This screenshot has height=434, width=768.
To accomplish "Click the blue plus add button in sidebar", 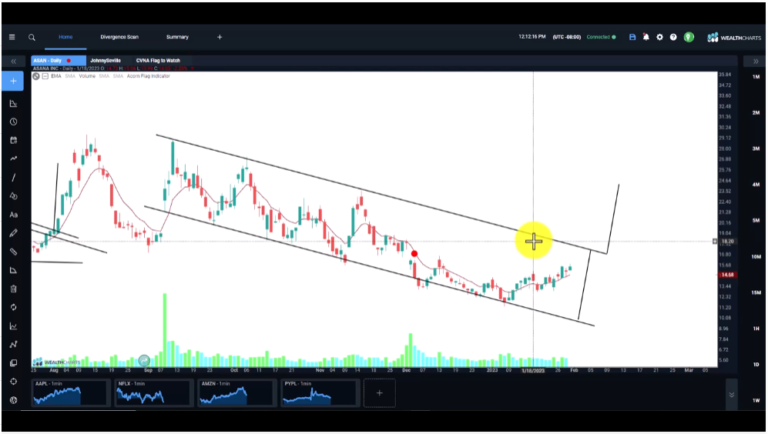I will click(13, 81).
